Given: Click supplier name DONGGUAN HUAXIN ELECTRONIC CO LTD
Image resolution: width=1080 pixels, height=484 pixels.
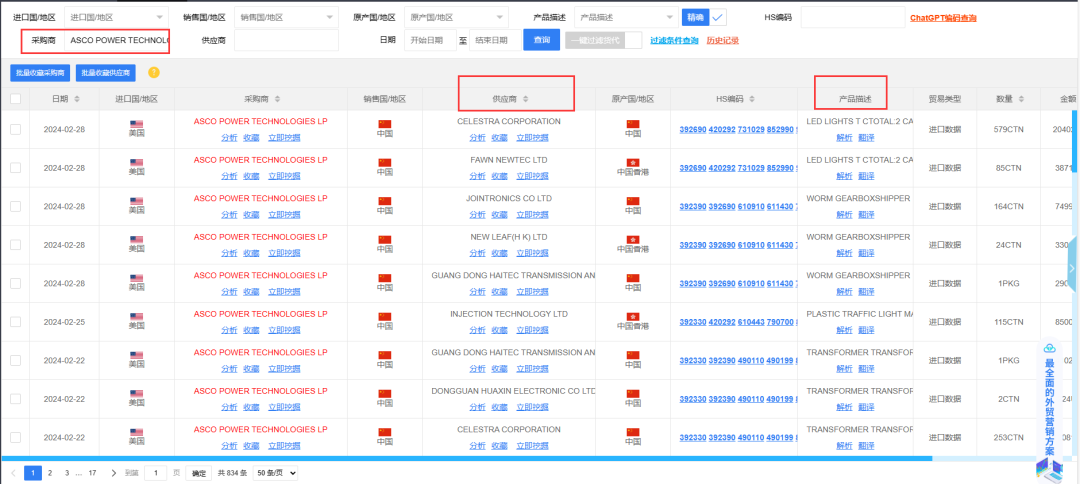Looking at the screenshot, I should point(513,391).
